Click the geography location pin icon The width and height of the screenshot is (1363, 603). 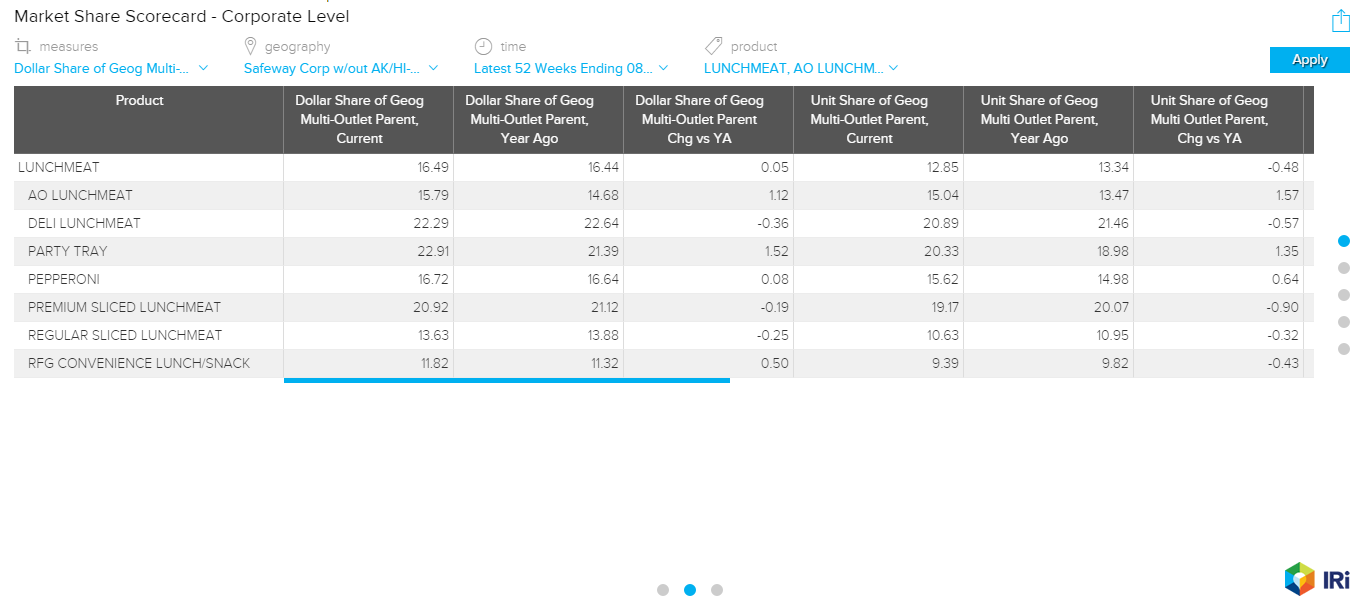point(250,46)
